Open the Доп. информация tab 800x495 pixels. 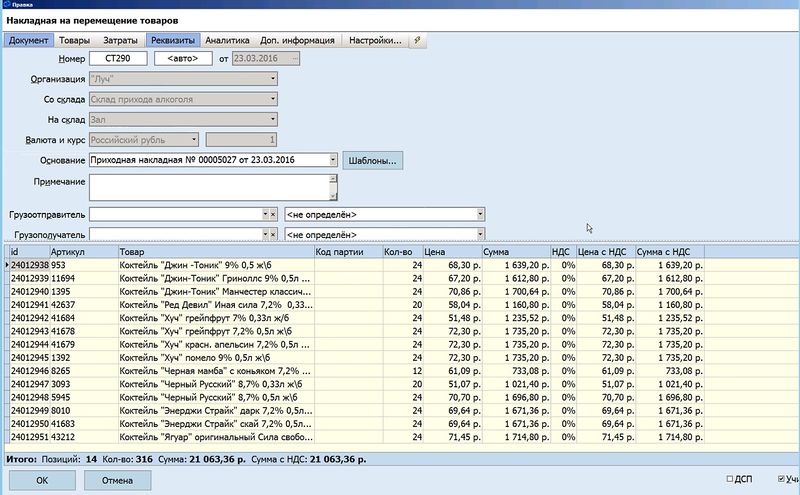click(x=297, y=40)
